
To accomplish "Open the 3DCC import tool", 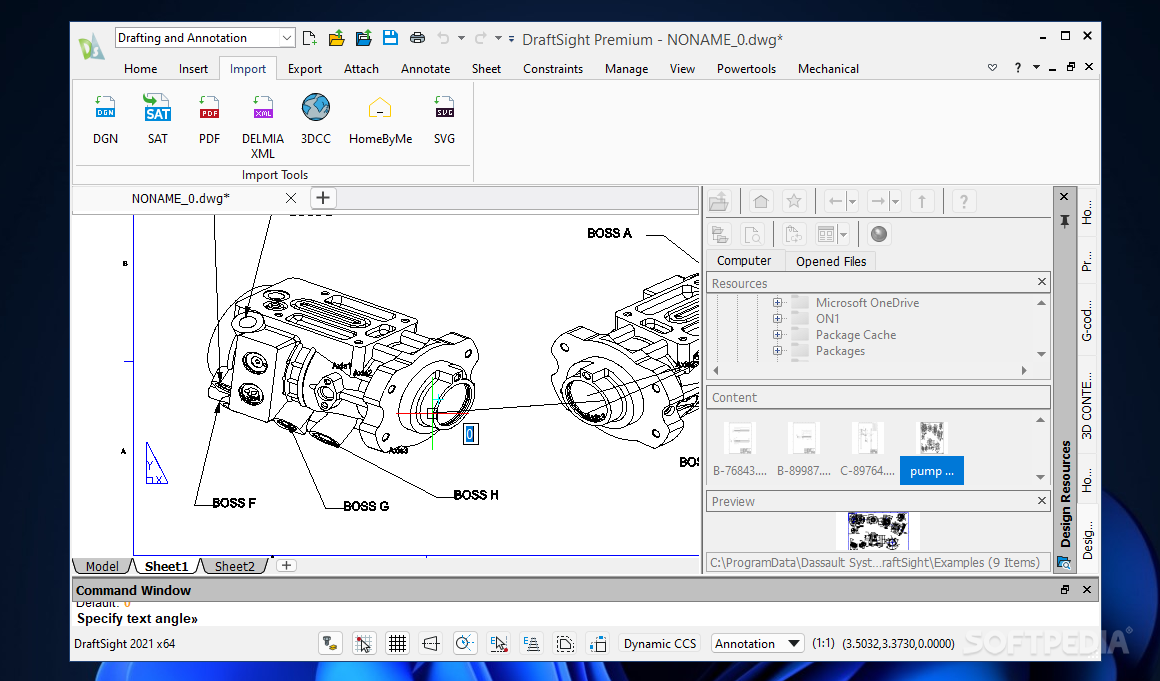I will point(316,118).
